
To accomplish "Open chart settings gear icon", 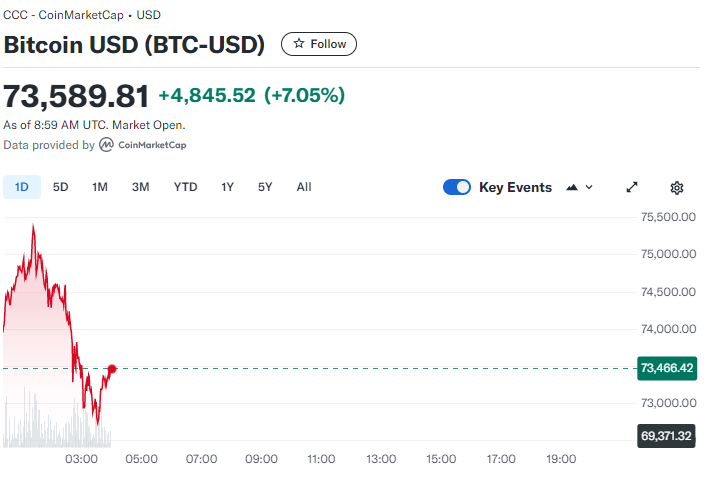I will click(x=676, y=187).
